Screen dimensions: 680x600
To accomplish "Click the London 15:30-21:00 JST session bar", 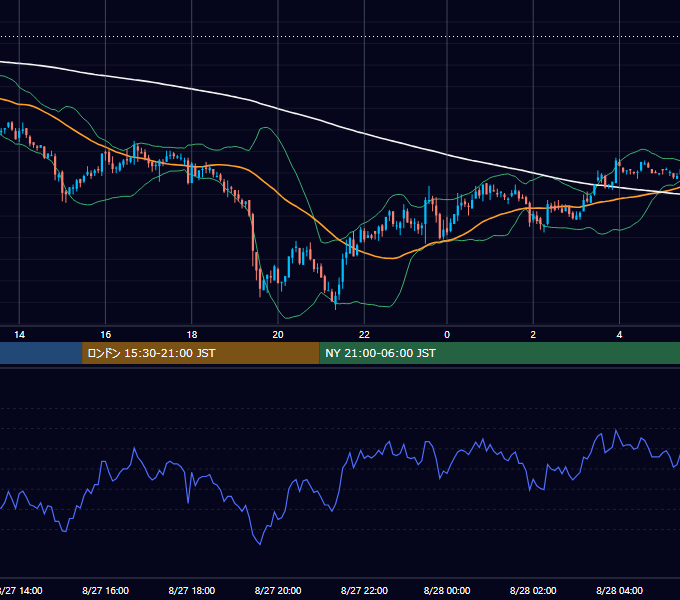I will tap(200, 353).
